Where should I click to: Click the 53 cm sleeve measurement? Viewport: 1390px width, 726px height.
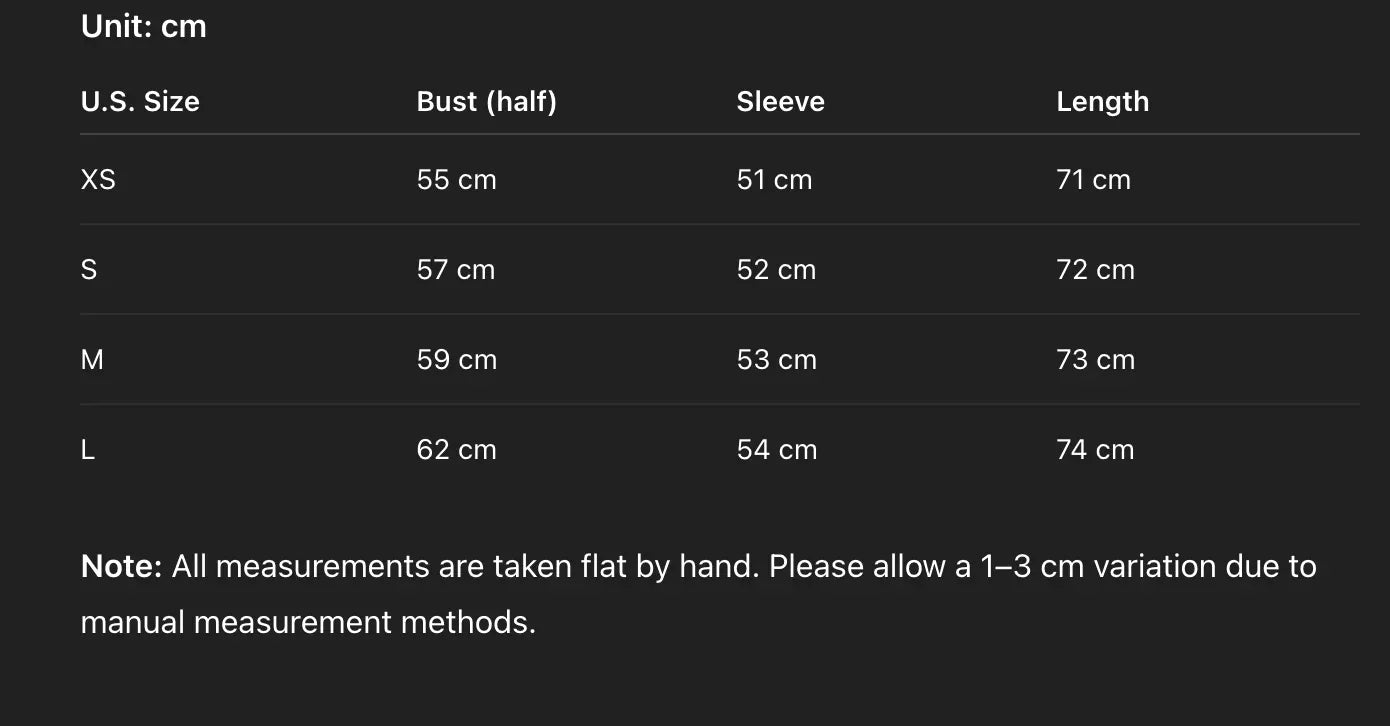pos(776,360)
